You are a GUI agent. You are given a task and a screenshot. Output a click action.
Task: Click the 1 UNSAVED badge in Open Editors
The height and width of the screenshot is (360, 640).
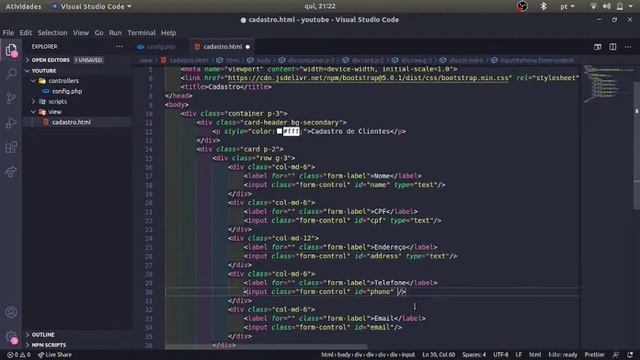(x=89, y=60)
